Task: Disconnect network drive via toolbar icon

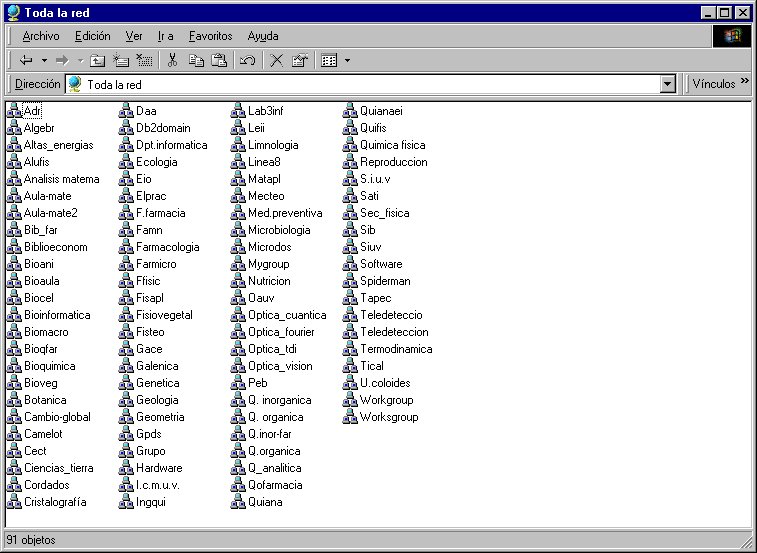Action: pos(144,60)
